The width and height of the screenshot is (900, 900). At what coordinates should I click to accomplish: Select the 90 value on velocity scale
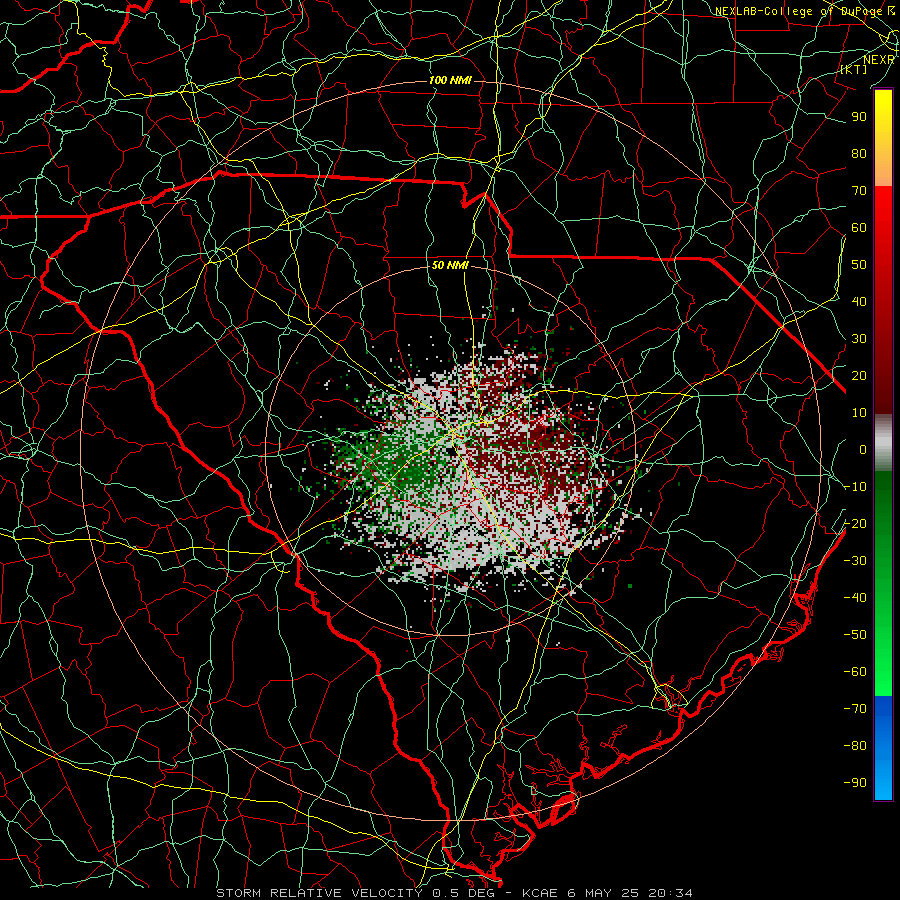coord(859,117)
